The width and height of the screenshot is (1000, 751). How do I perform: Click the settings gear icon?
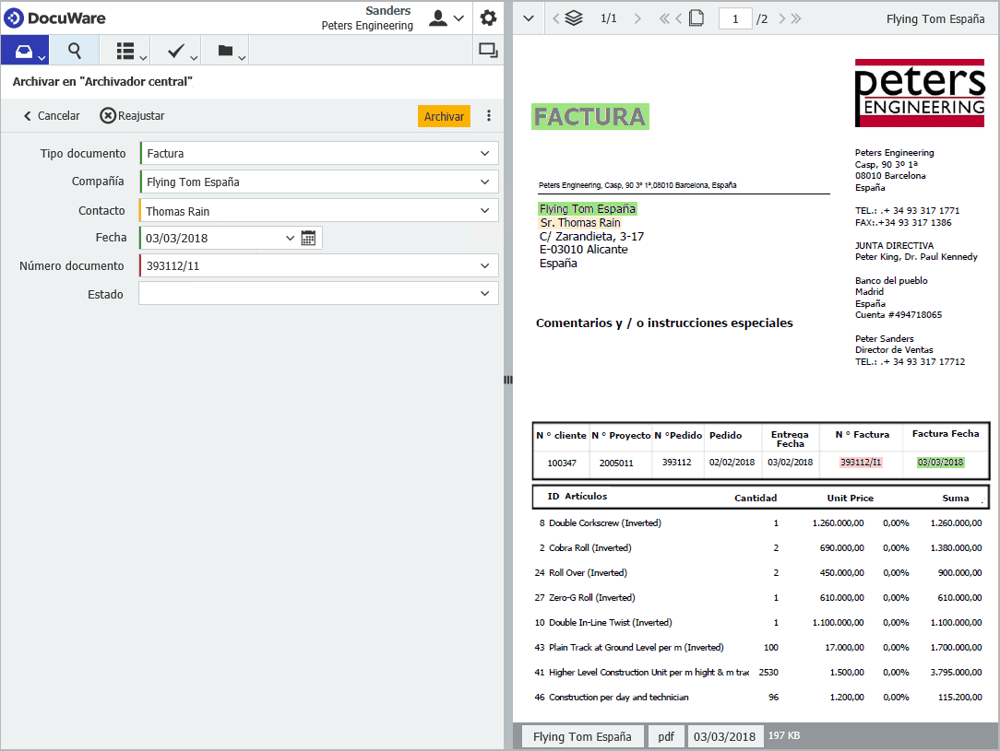pyautogui.click(x=487, y=17)
